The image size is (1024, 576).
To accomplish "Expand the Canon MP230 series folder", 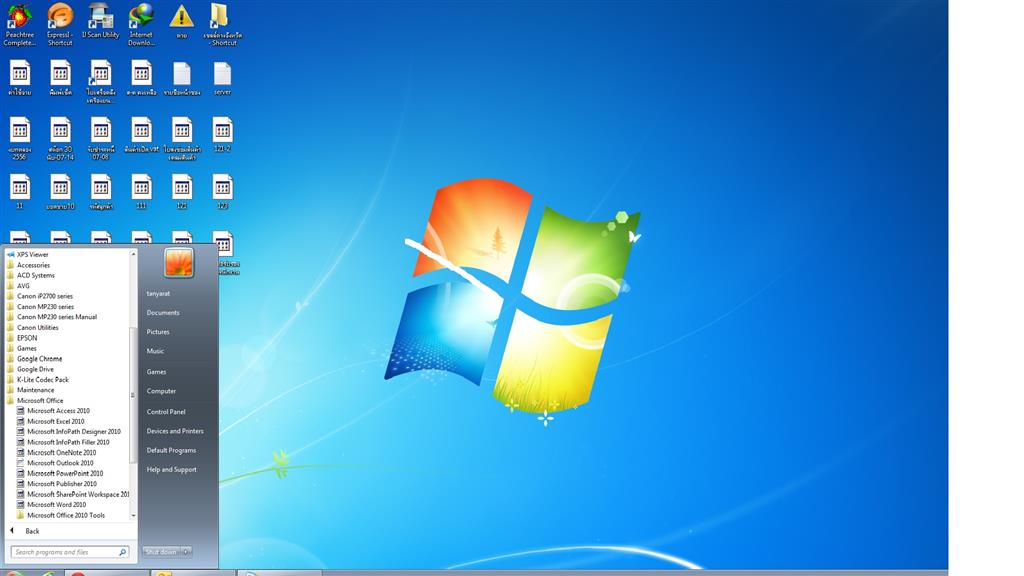I will (x=45, y=307).
